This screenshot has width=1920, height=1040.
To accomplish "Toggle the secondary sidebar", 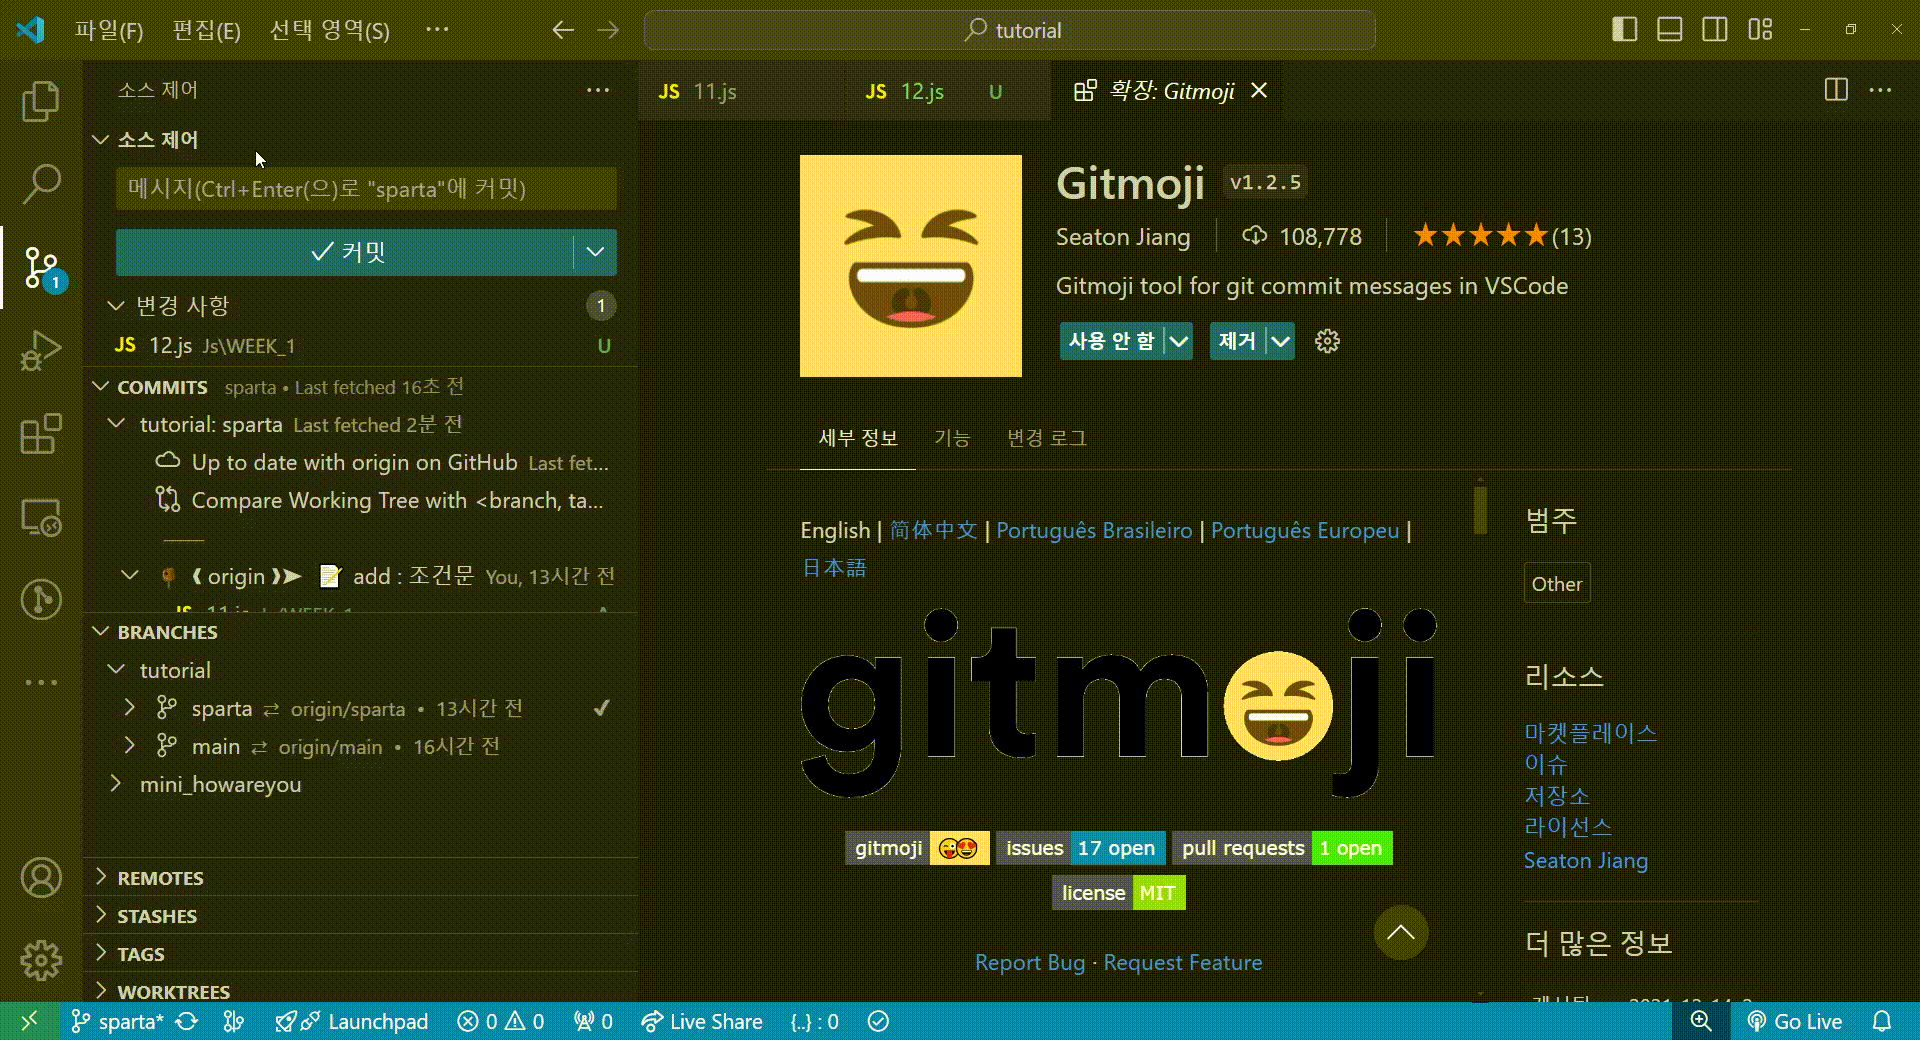I will click(1716, 30).
